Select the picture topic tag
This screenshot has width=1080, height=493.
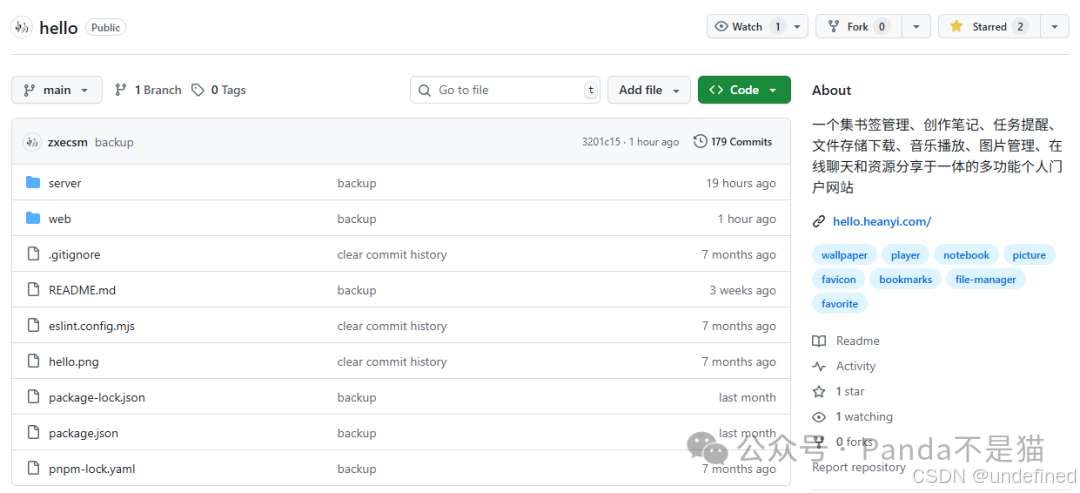tap(1029, 255)
